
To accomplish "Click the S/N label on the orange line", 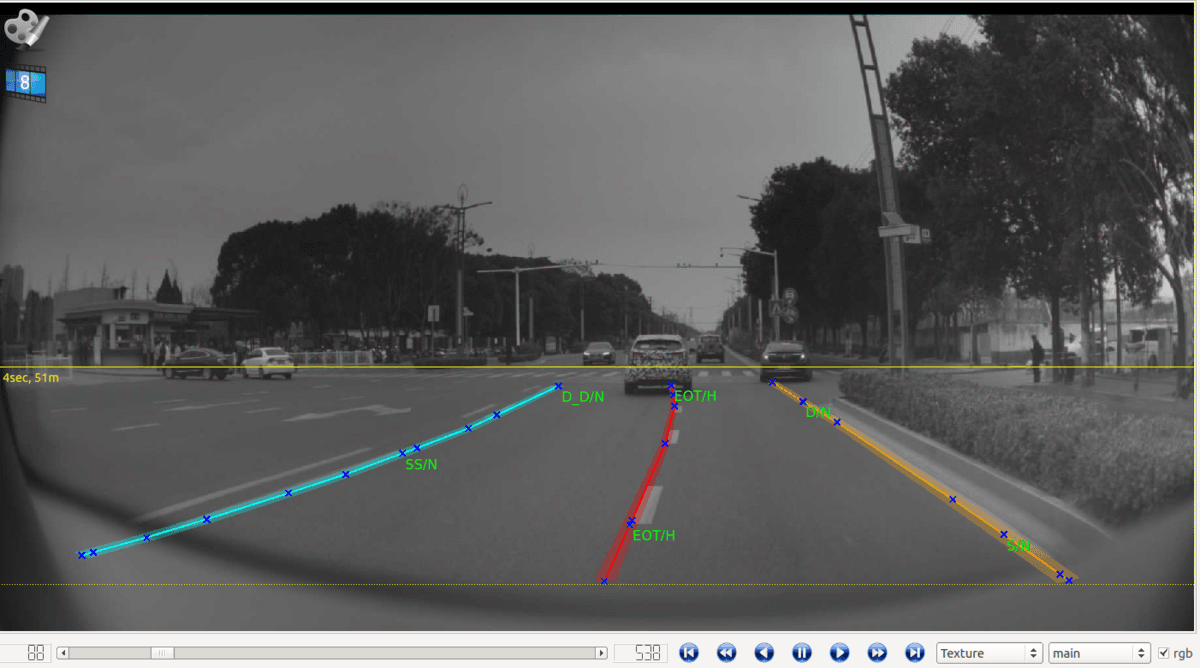I will 1018,545.
